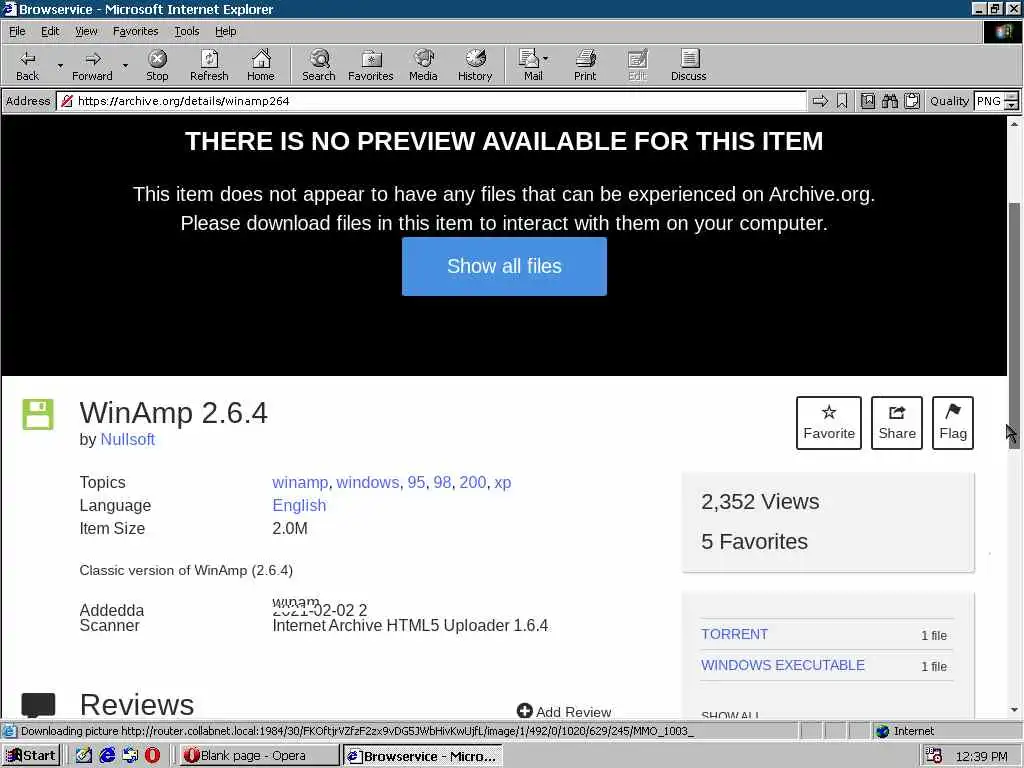Viewport: 1024px width, 768px height.
Task: Open the Mail dropdown arrow
Action: tap(546, 59)
